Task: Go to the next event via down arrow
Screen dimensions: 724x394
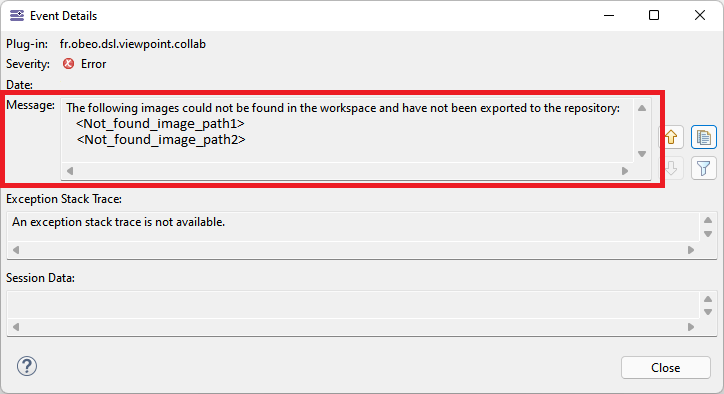Action: point(671,168)
